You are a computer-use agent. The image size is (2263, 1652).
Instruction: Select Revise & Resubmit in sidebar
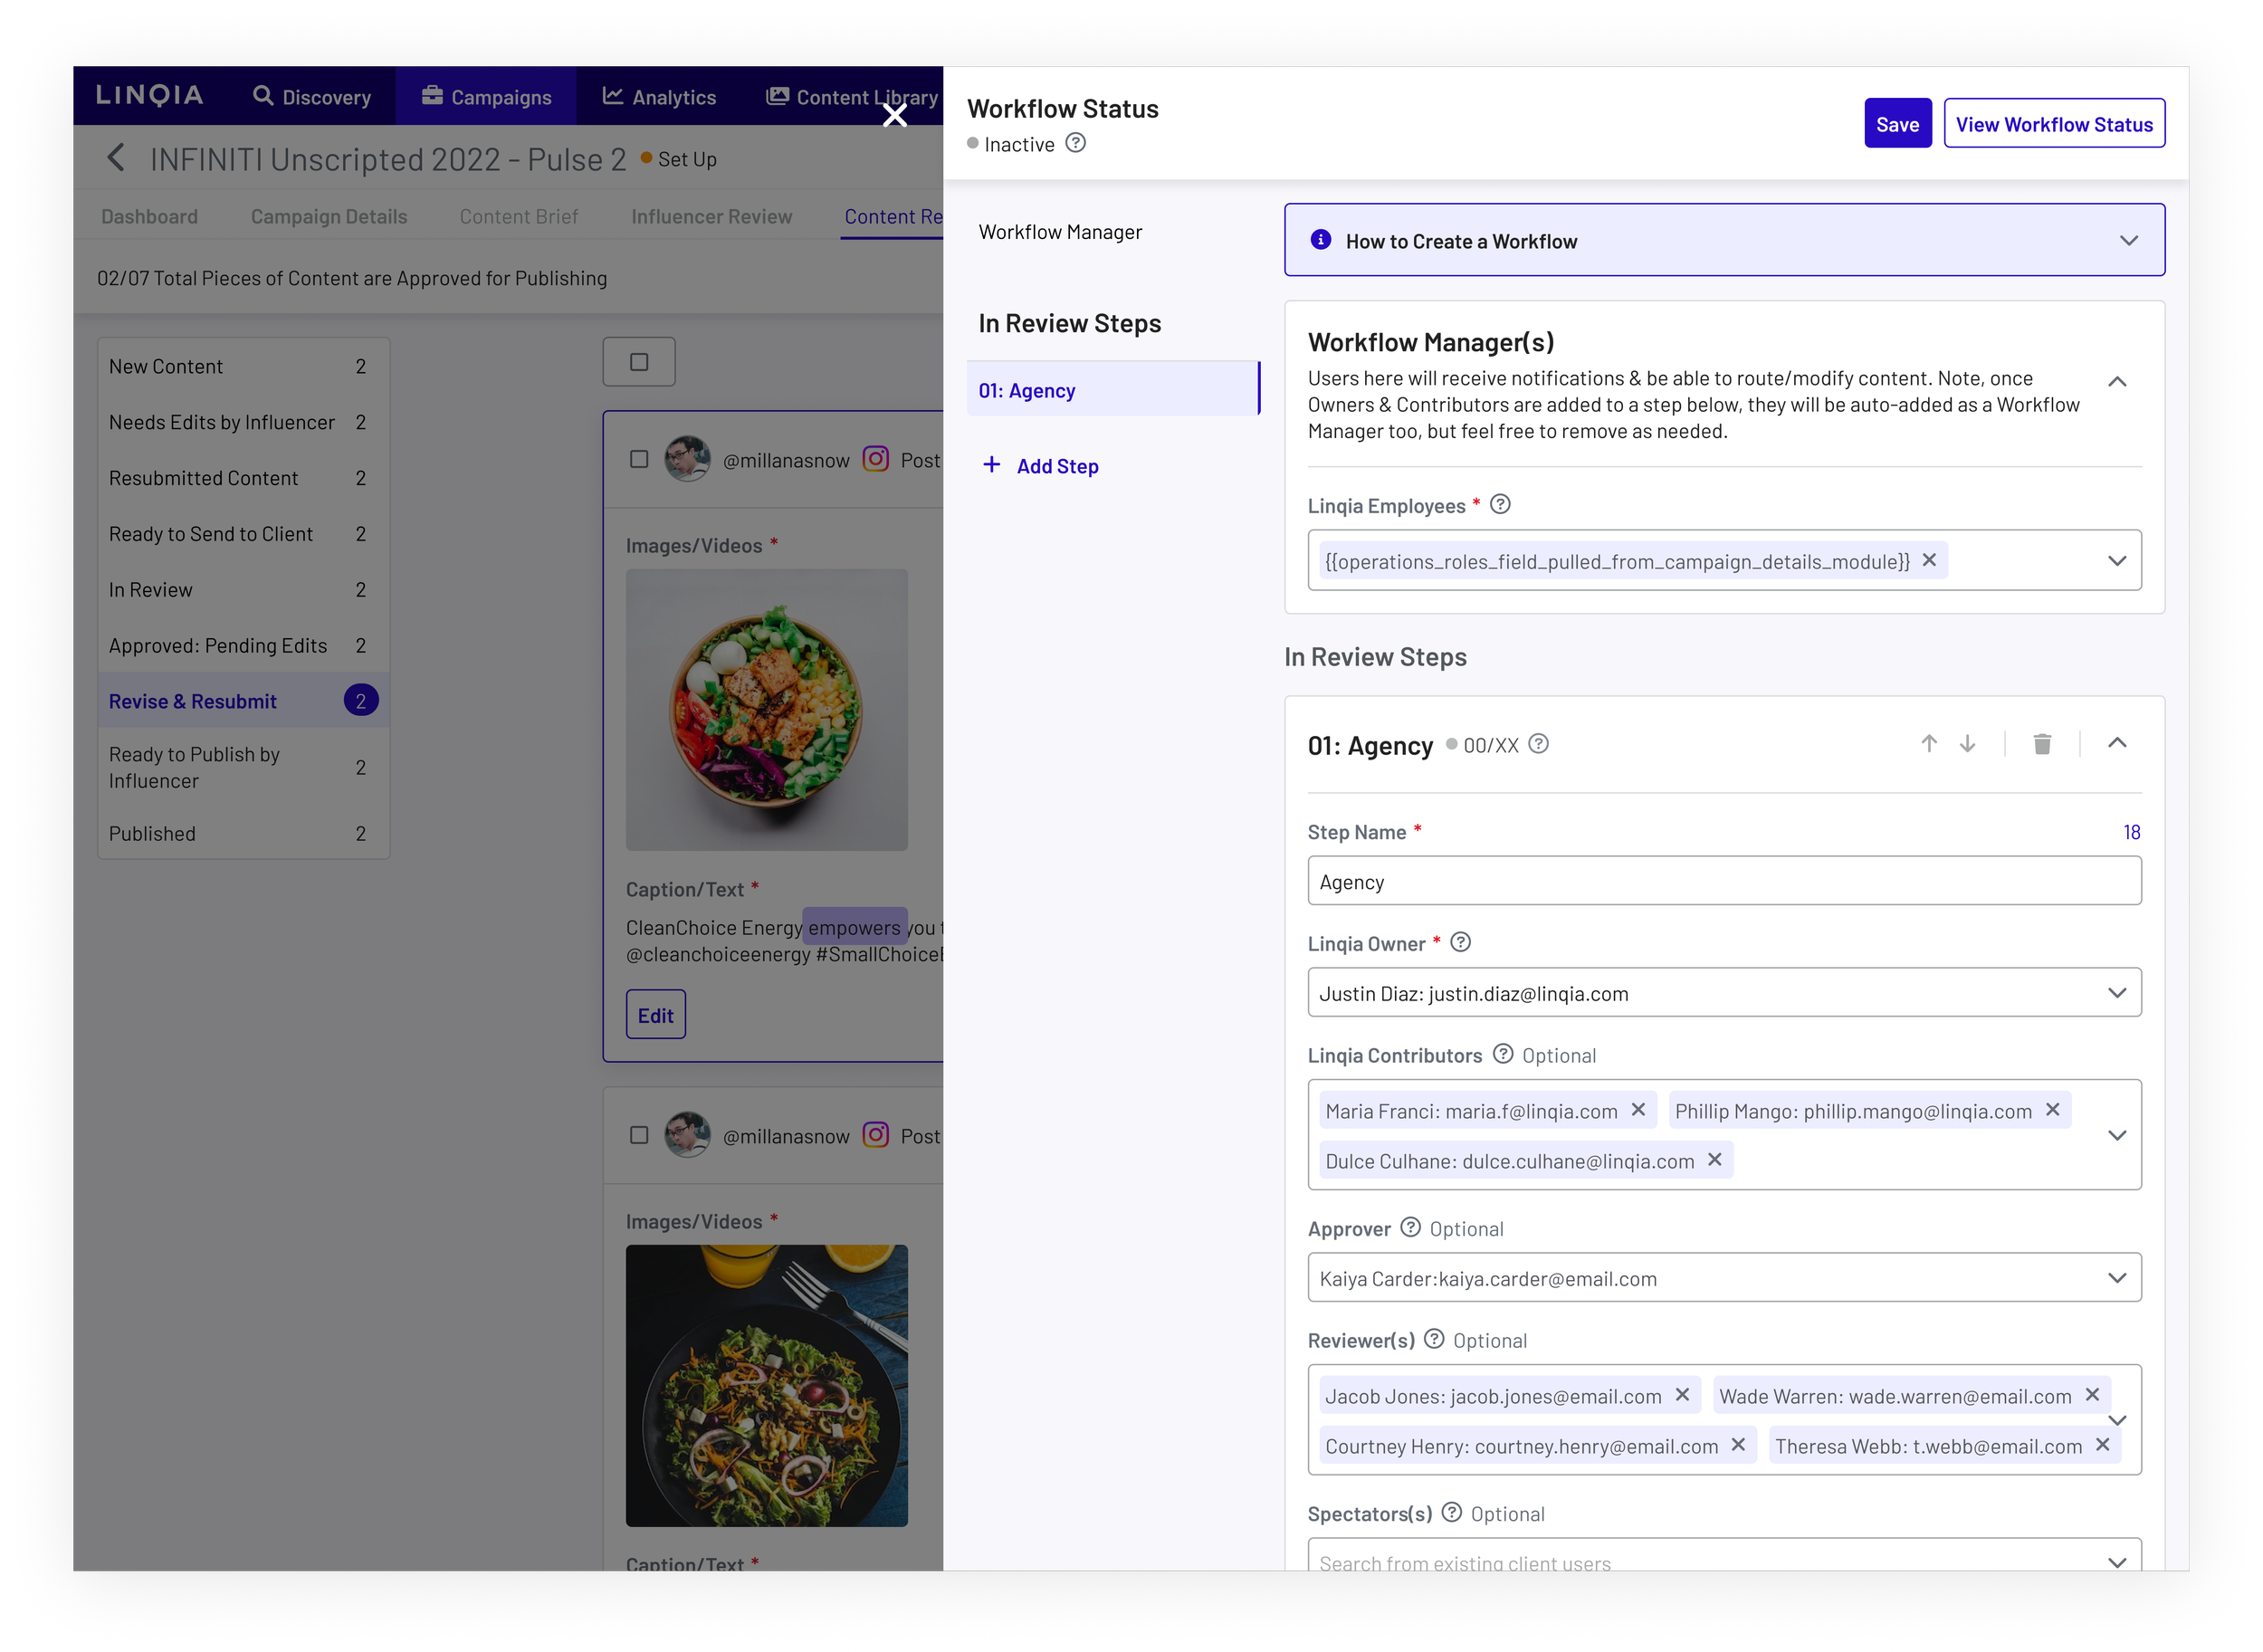tap(193, 701)
